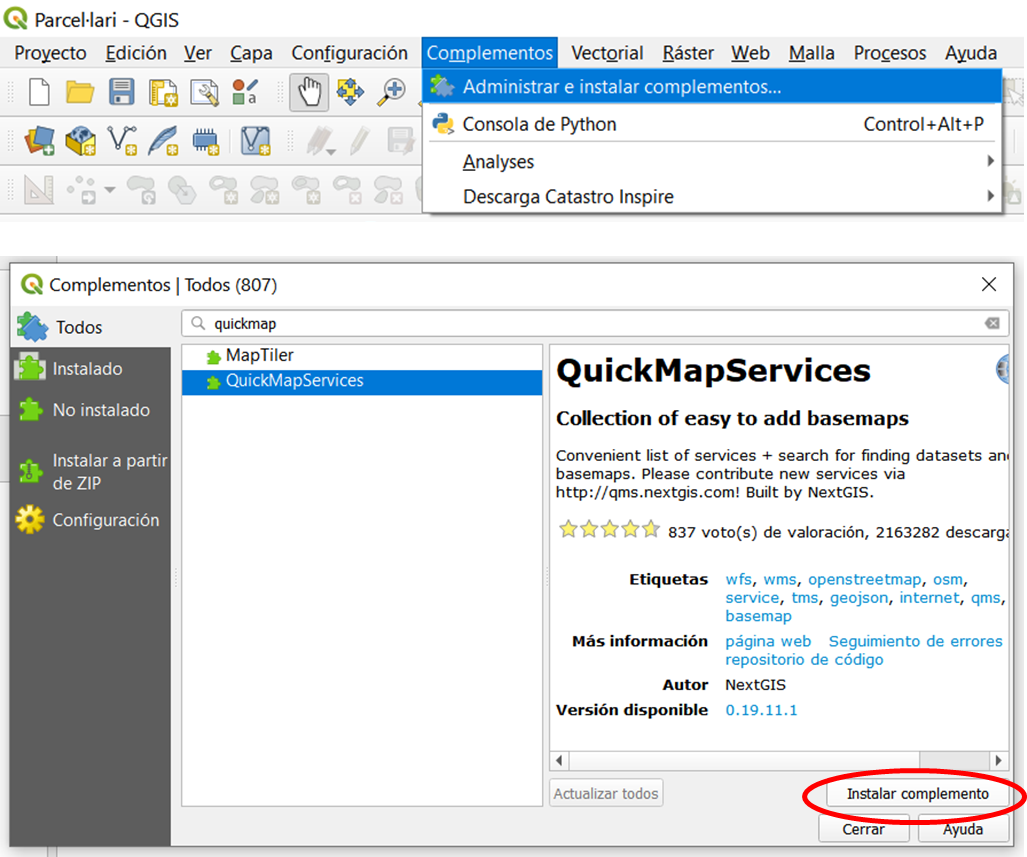Click the Instalar complemento button

(917, 793)
